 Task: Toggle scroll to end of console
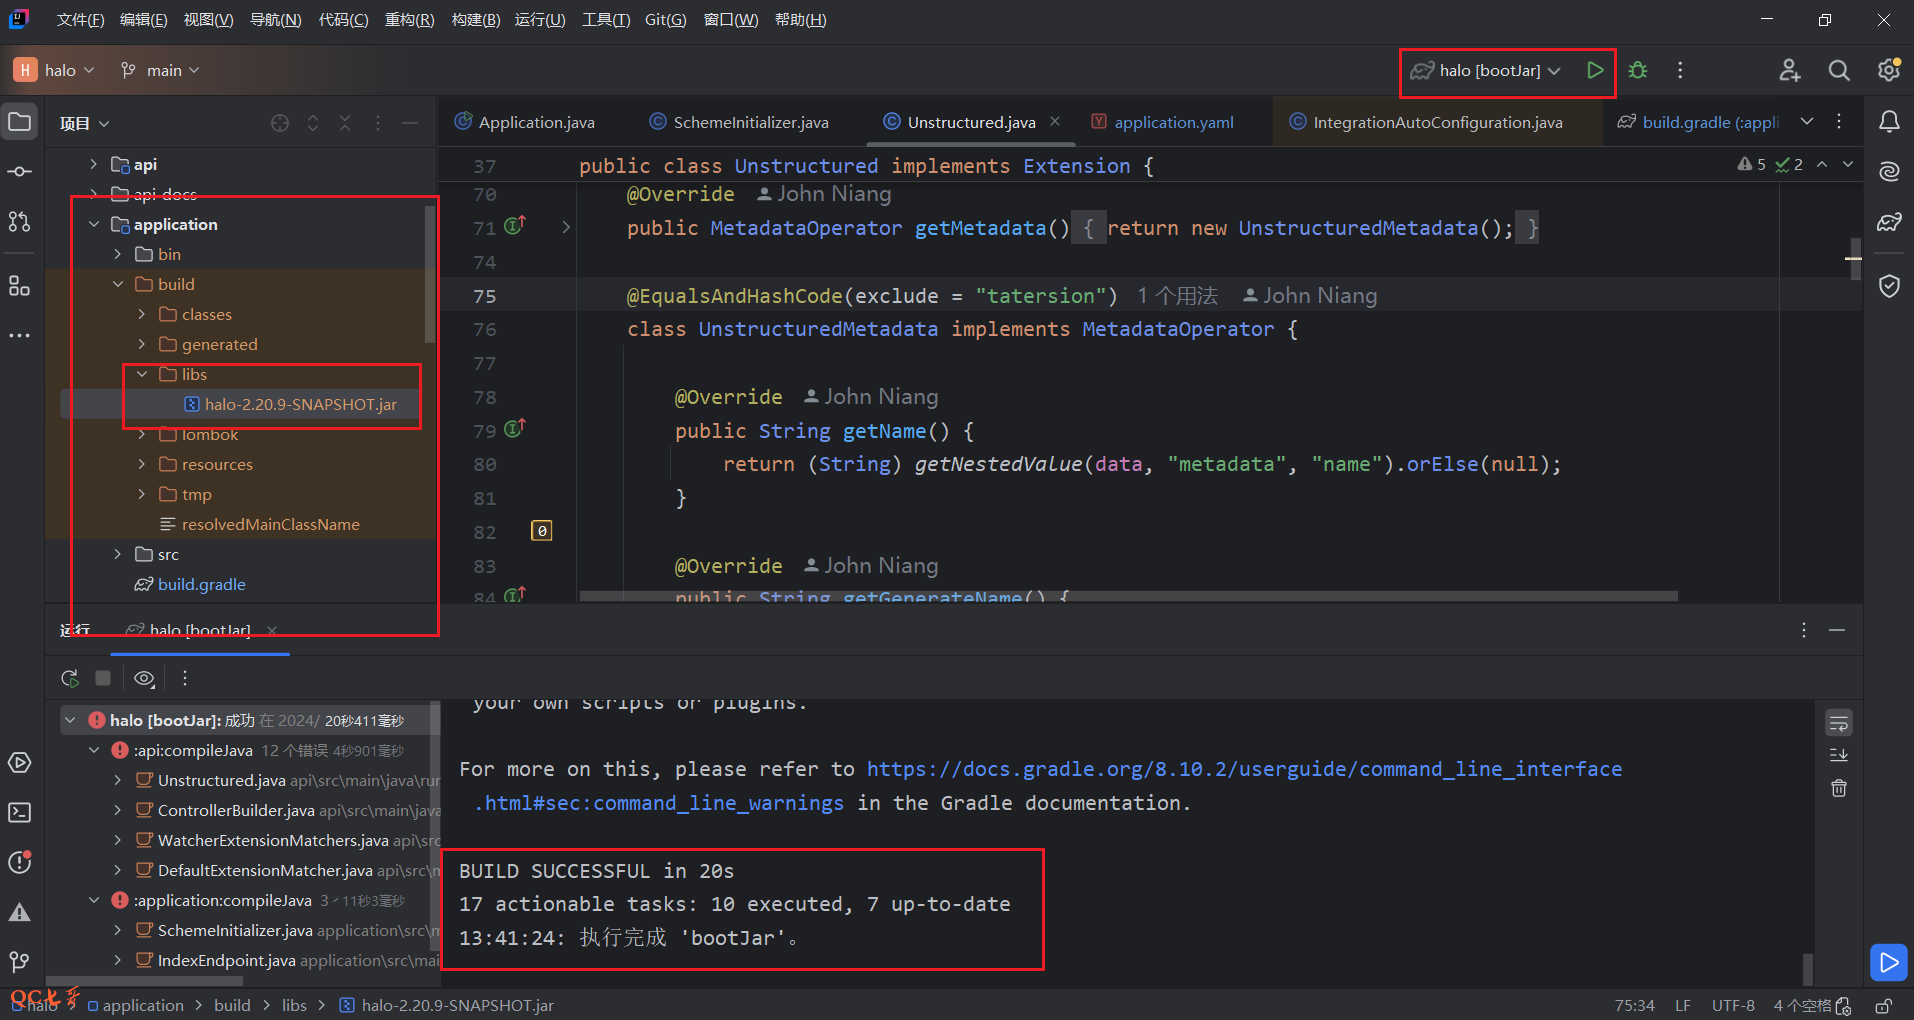click(x=1838, y=756)
